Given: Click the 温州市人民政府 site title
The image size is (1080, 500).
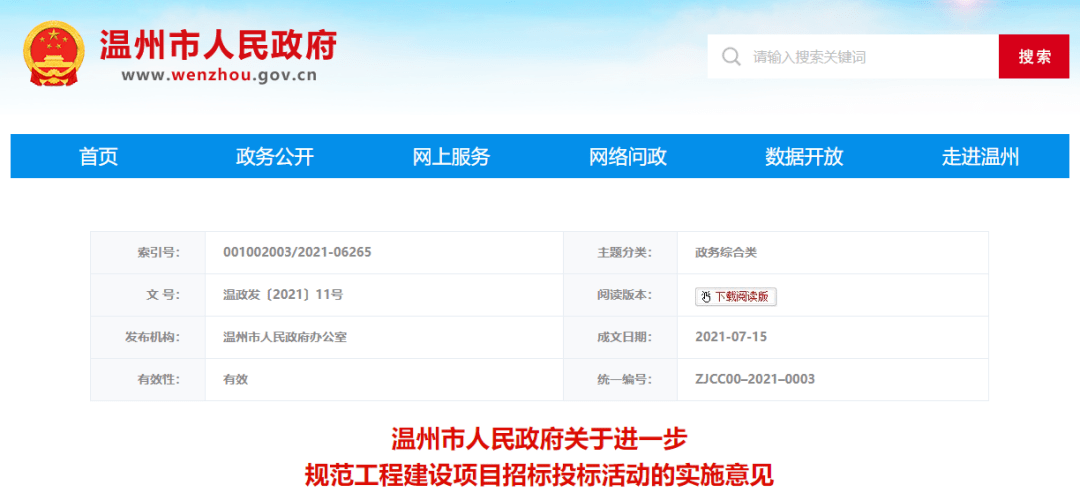Looking at the screenshot, I should (218, 43).
